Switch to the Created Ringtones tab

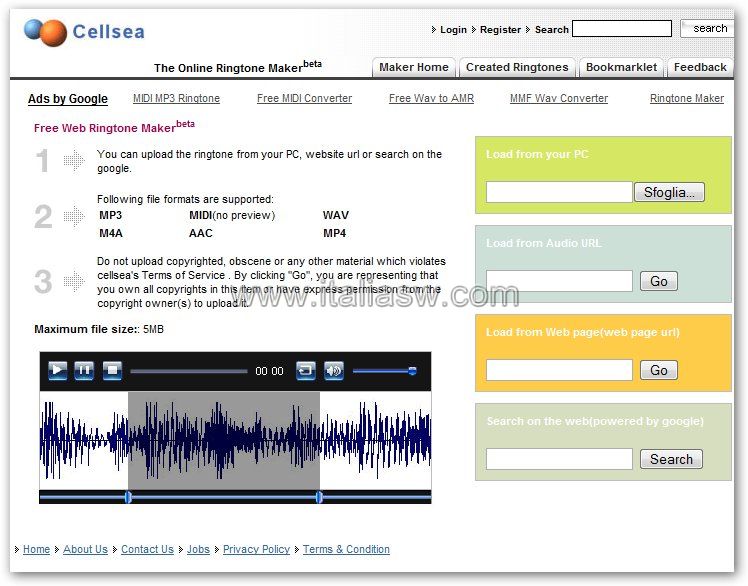coord(517,67)
